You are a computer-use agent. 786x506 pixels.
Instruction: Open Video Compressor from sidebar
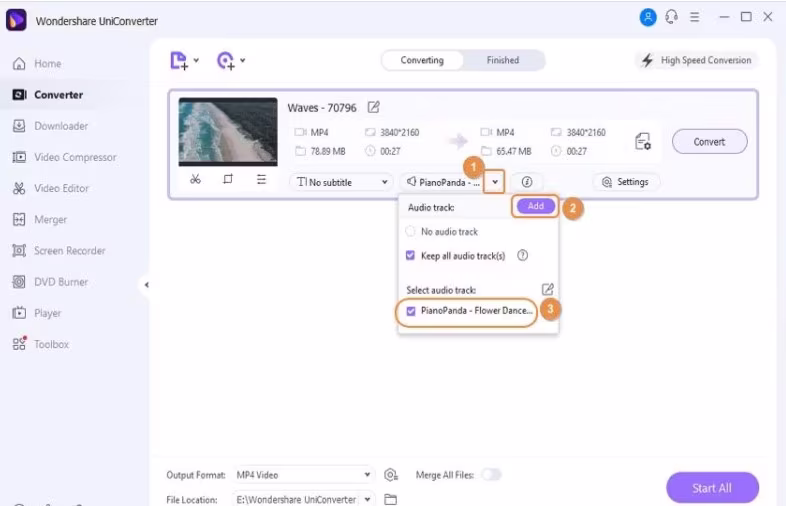pyautogui.click(x=64, y=157)
